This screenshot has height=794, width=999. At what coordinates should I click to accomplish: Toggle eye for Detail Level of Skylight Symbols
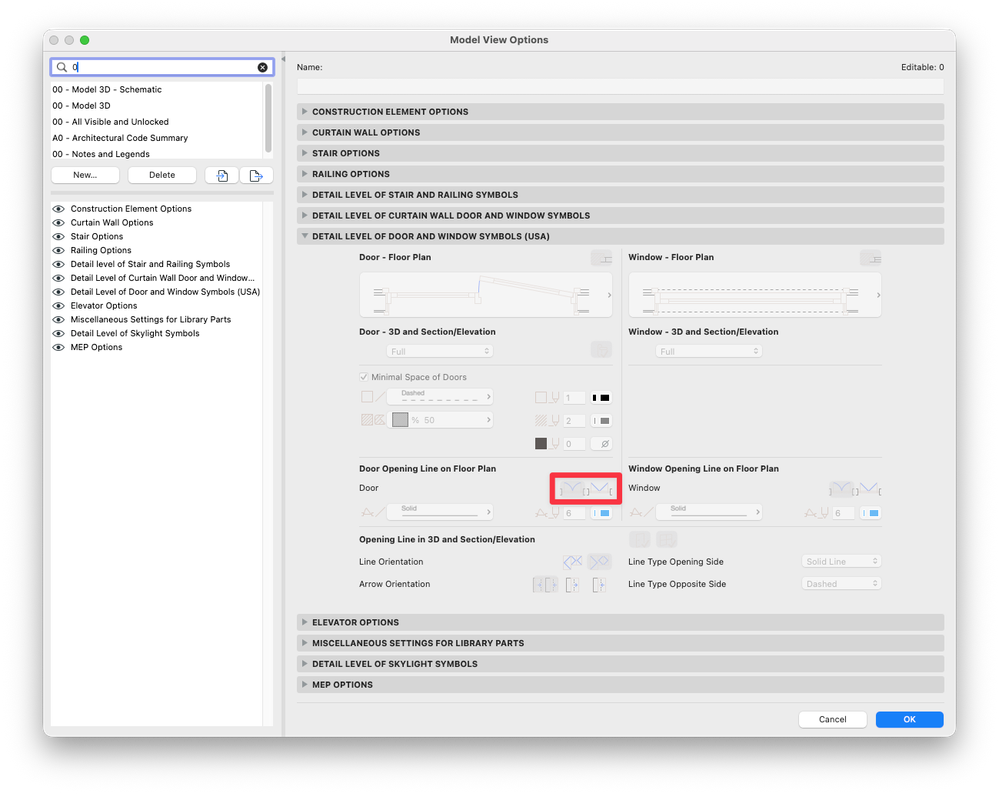59,333
